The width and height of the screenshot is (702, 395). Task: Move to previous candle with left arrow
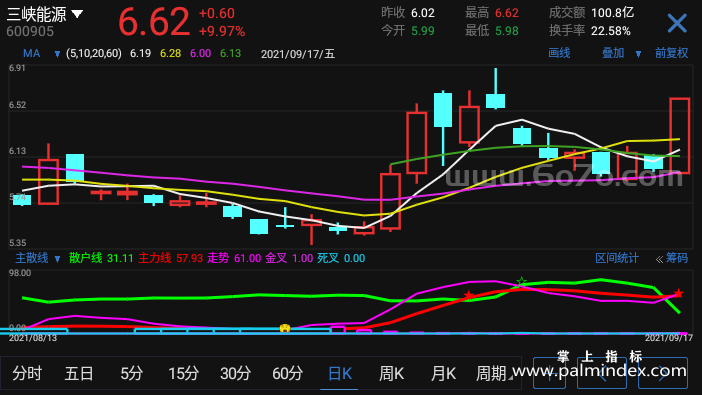point(602,373)
